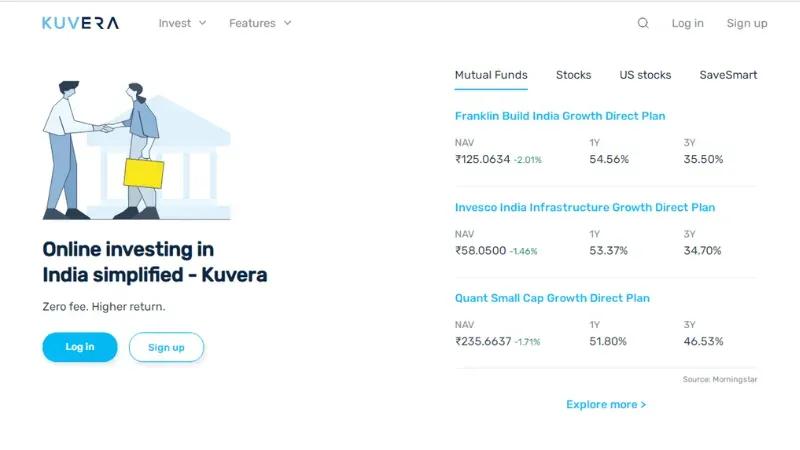Expand the Invest dropdown menu
Screen dimensions: 800x450
182,23
